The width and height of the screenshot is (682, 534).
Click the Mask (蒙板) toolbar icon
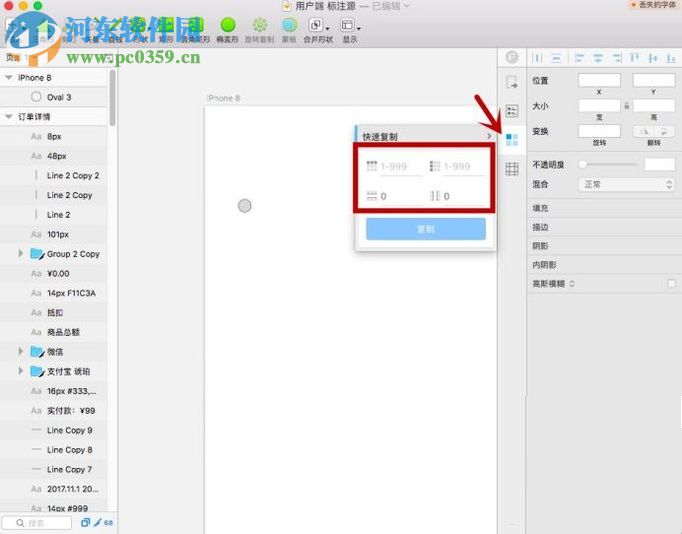click(x=289, y=25)
